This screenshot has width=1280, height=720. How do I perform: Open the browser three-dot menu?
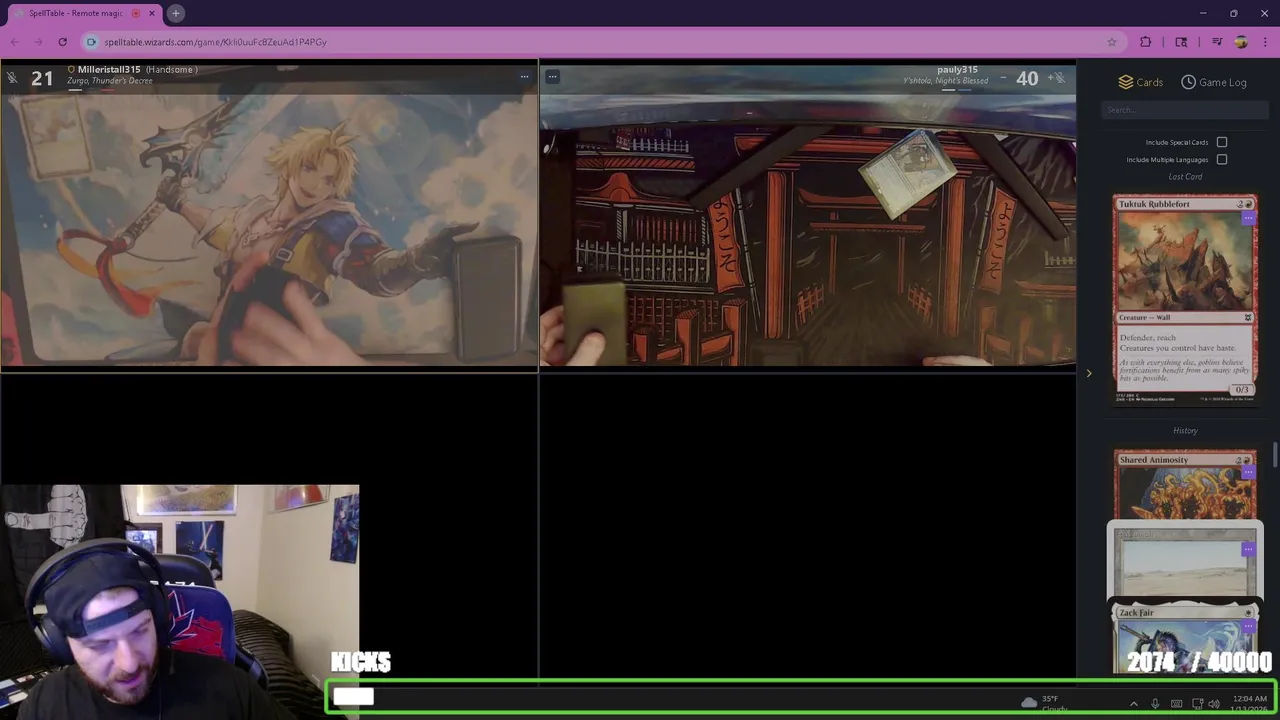[x=1265, y=42]
